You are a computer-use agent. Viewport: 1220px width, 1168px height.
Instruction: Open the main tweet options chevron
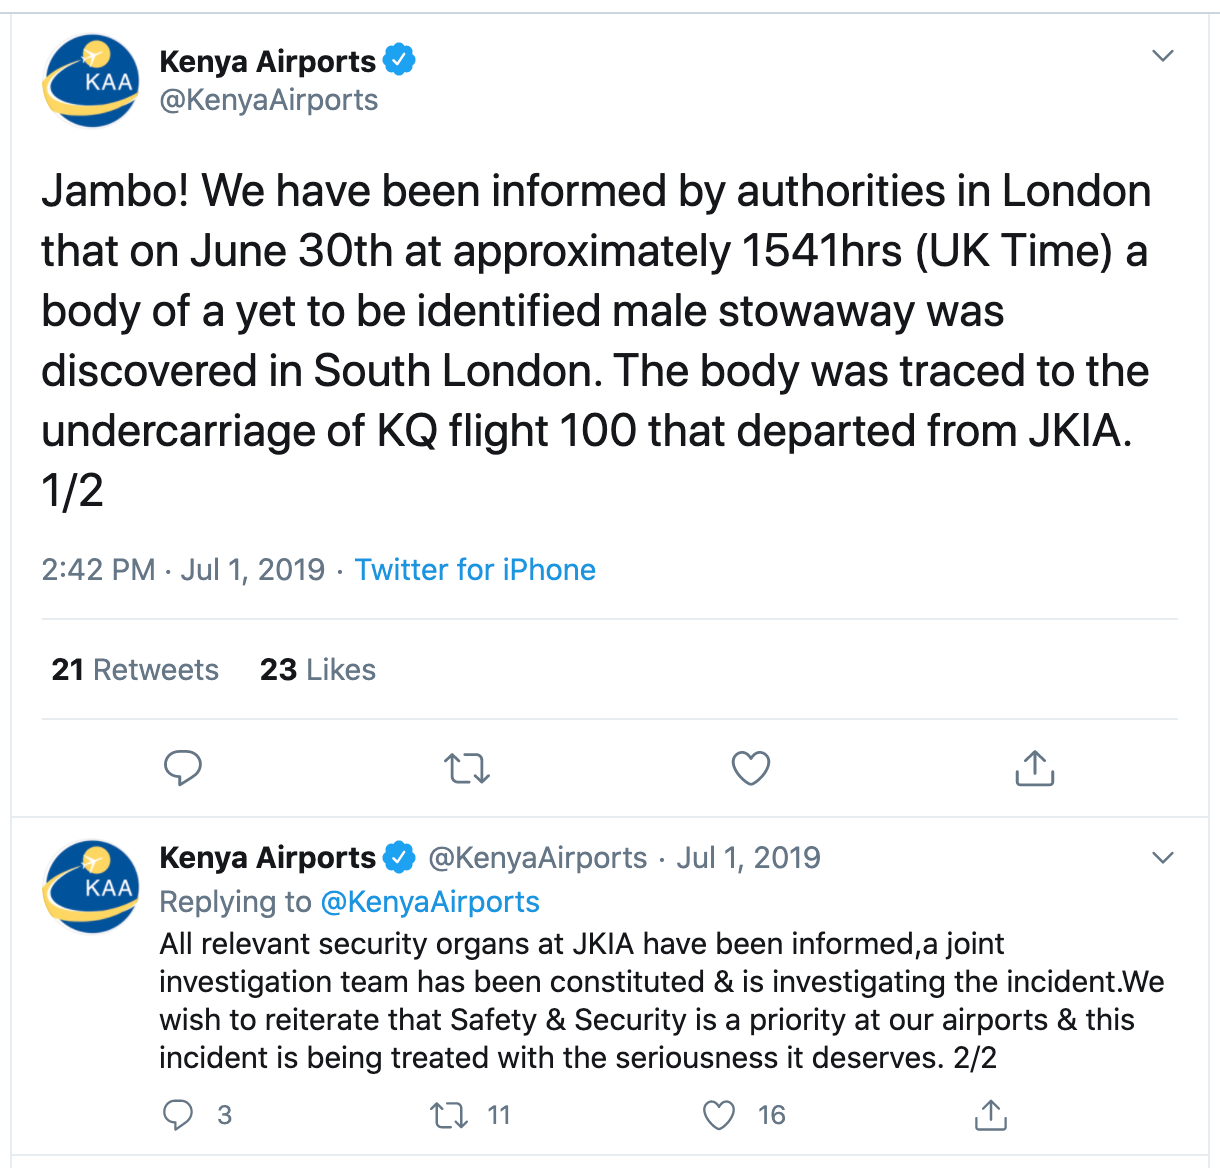coord(1162,56)
